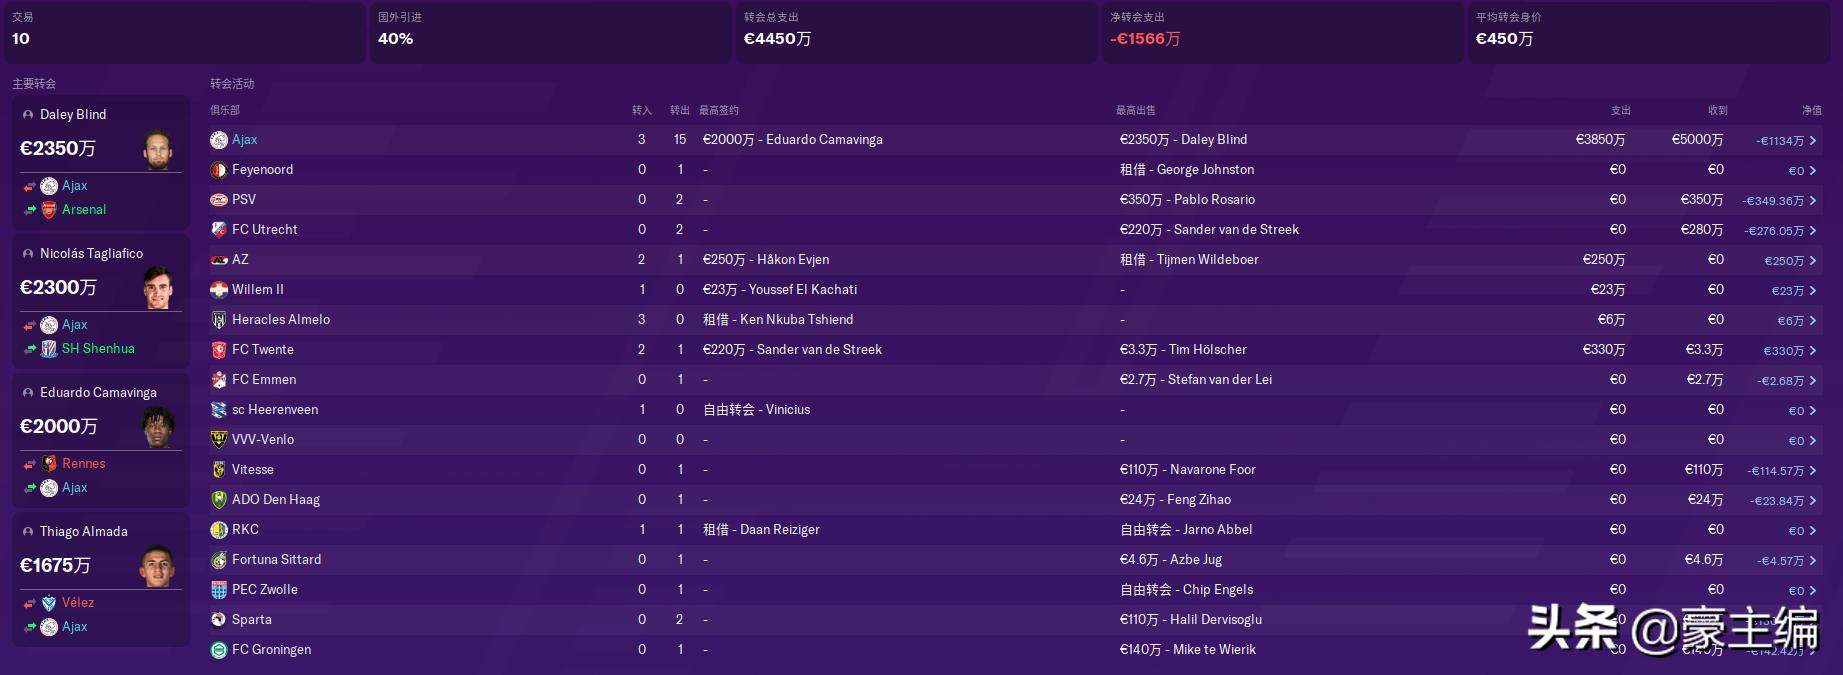
Task: Click '租借 - George Johnston' cell
Action: pos(1187,170)
